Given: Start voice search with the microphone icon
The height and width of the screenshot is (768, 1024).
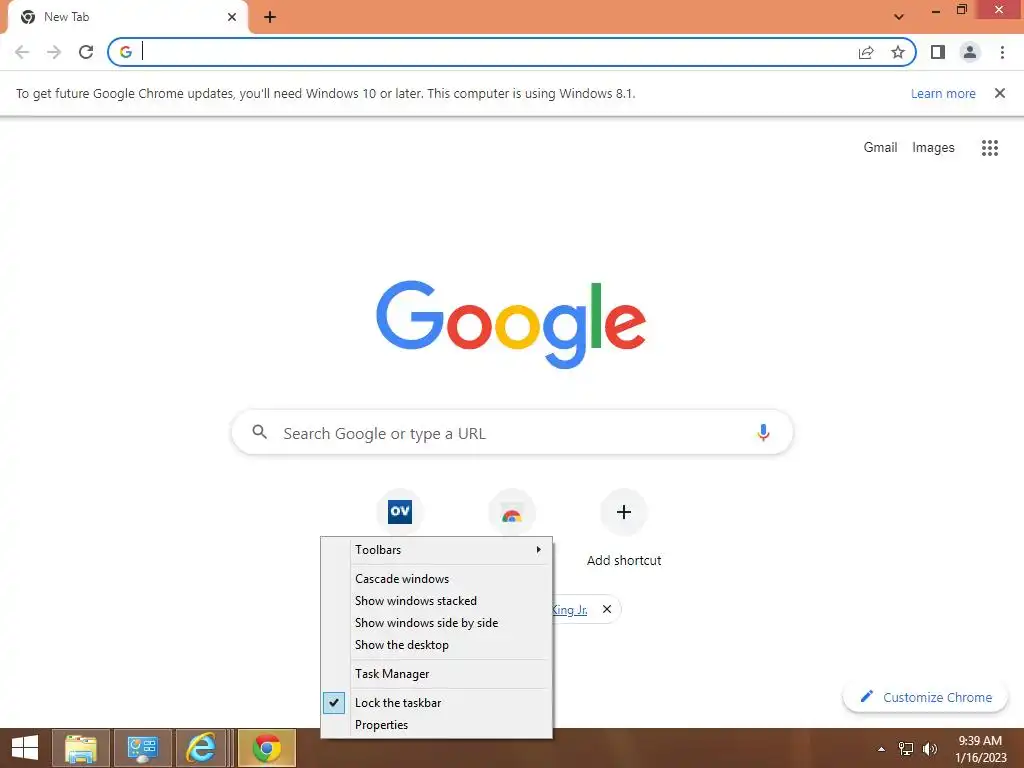Looking at the screenshot, I should pos(763,432).
